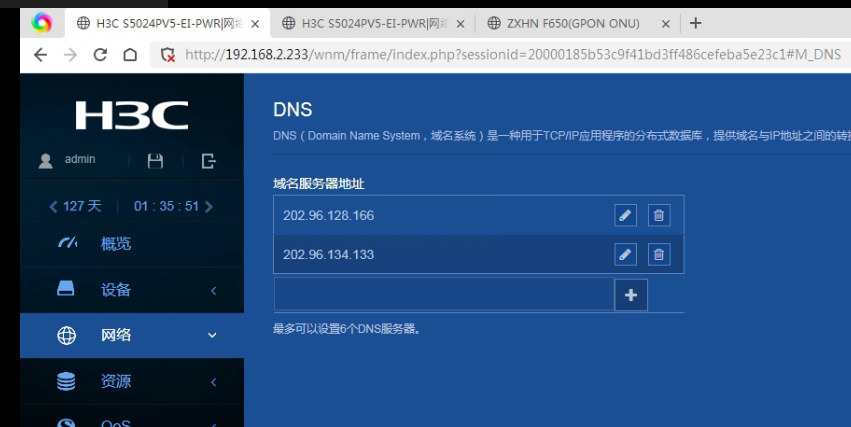The image size is (851, 427).
Task: Click the 设备 device icon
Action: point(66,289)
